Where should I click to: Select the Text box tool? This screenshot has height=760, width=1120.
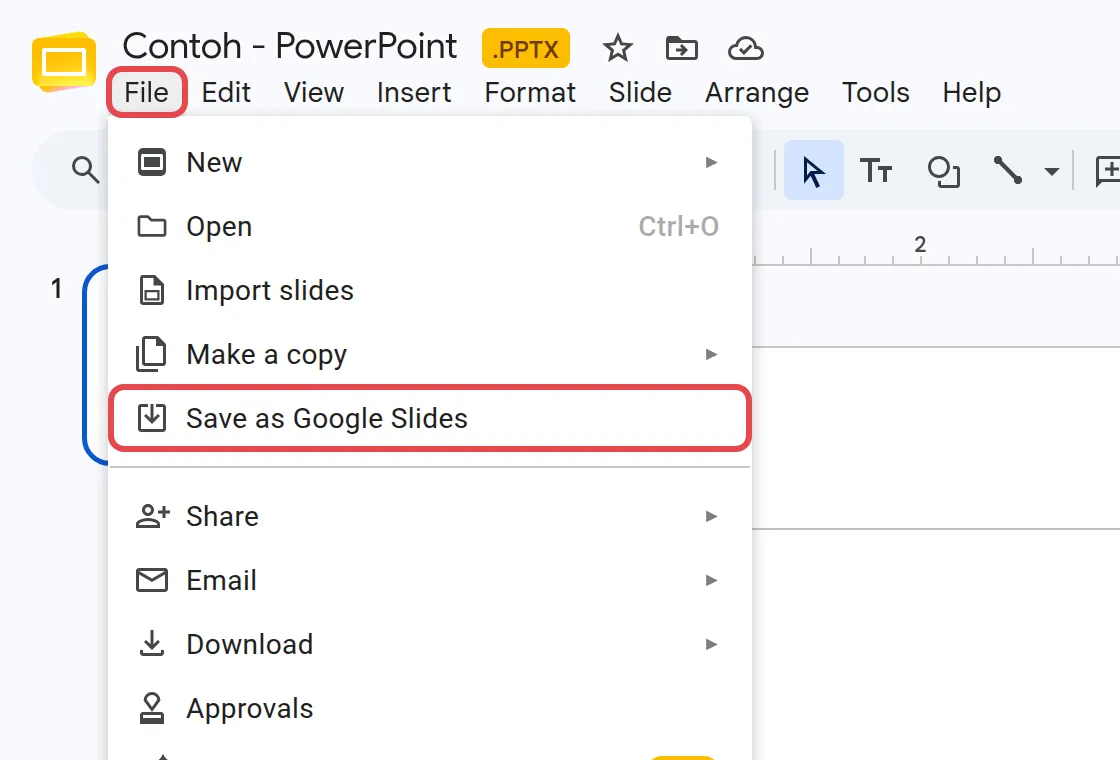876,171
